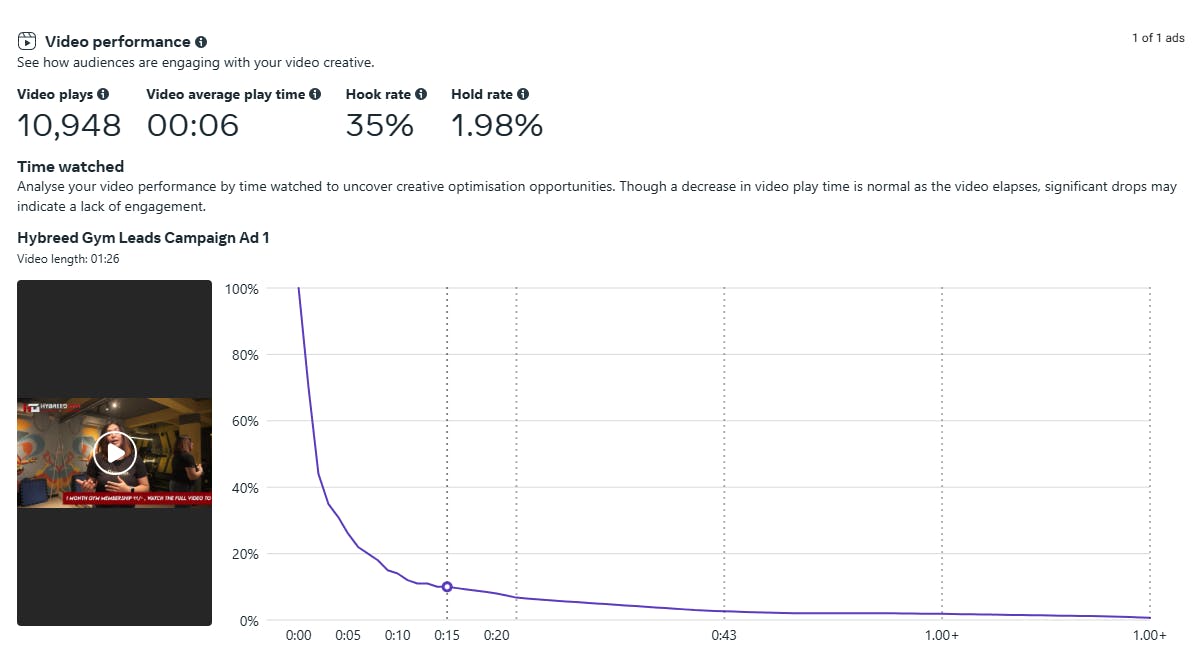Screen dimensions: 1200x665
Task: Click the 00:06 average play time value
Action: click(193, 126)
